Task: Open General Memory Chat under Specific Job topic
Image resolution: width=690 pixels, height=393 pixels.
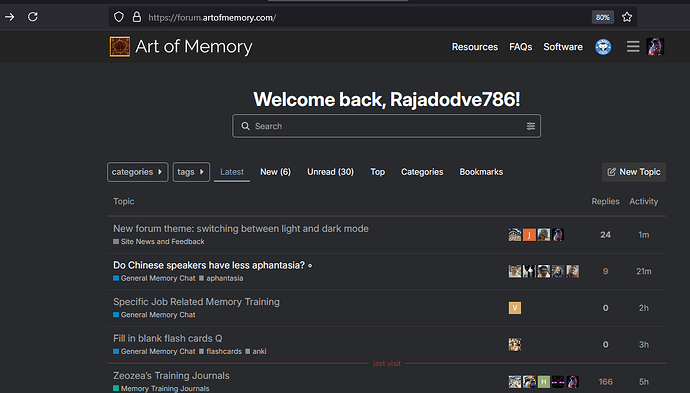Action: coord(154,315)
